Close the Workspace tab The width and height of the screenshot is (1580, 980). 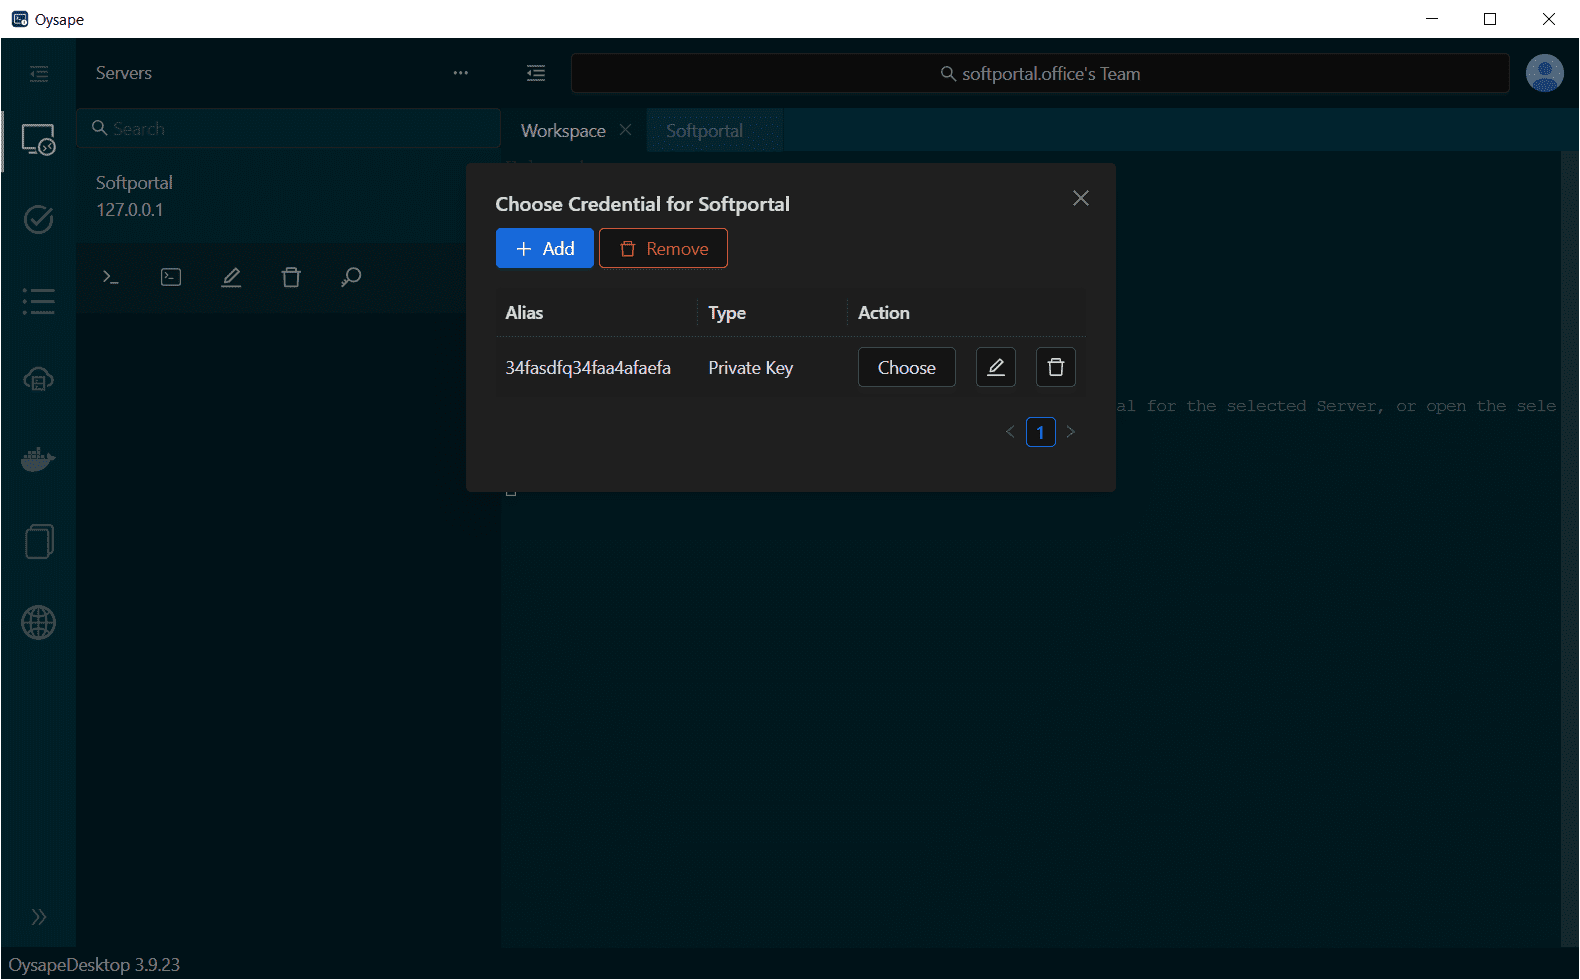click(625, 130)
